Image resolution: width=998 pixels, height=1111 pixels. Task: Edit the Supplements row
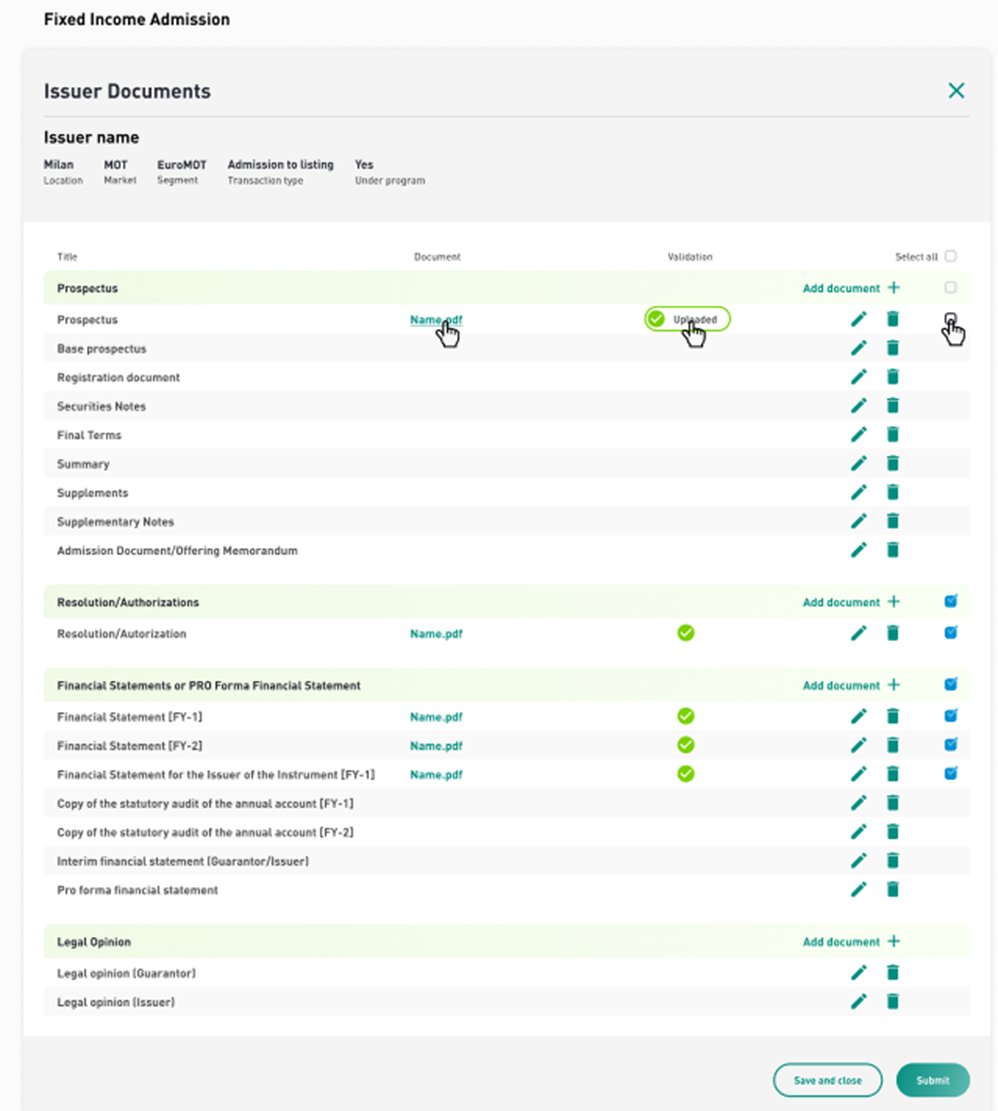[x=858, y=492]
